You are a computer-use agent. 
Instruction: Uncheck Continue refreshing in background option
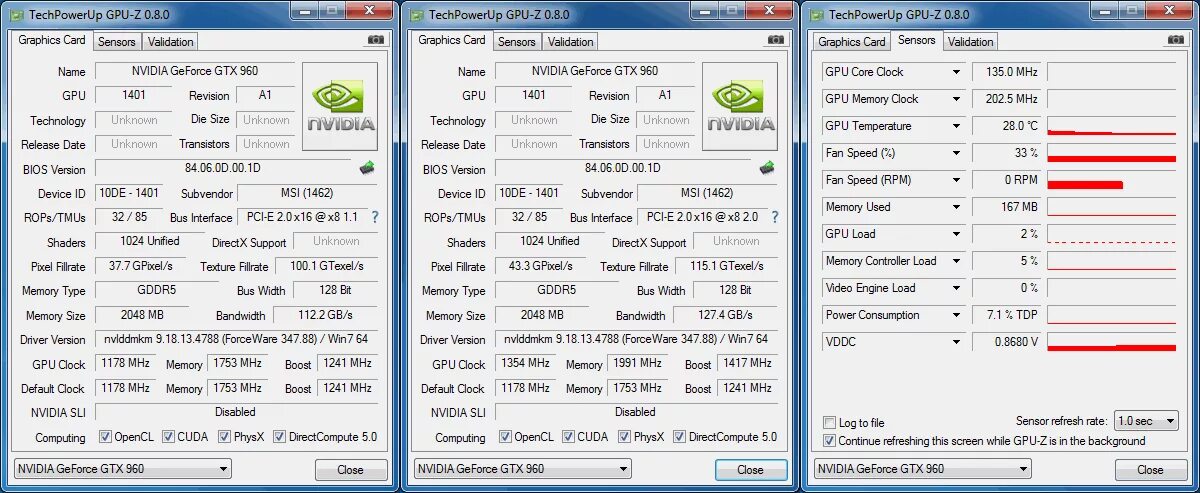click(x=829, y=441)
